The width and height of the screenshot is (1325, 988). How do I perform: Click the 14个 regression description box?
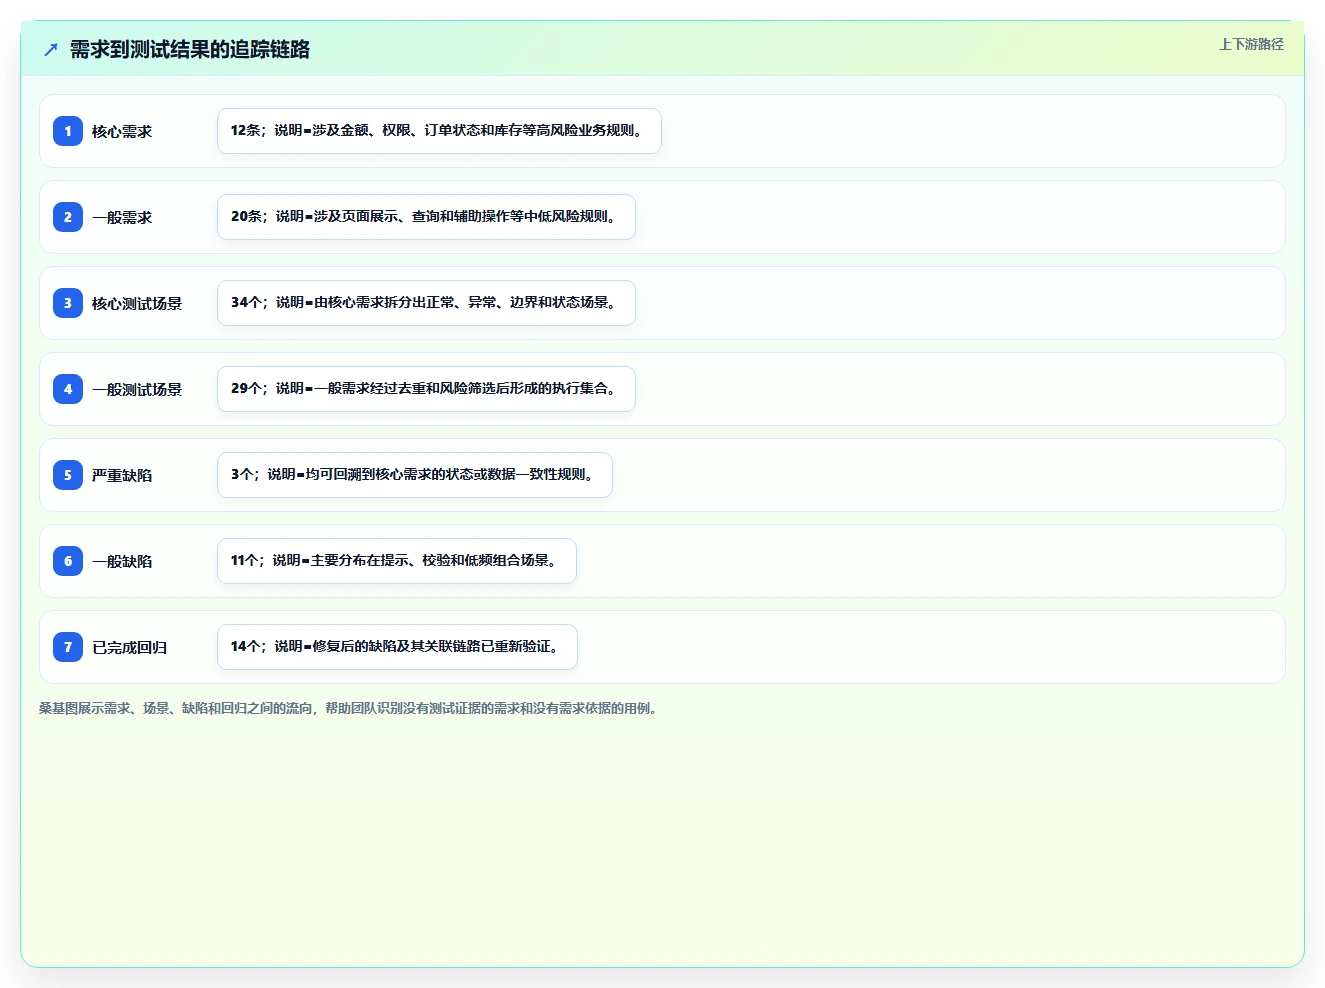[x=397, y=647]
